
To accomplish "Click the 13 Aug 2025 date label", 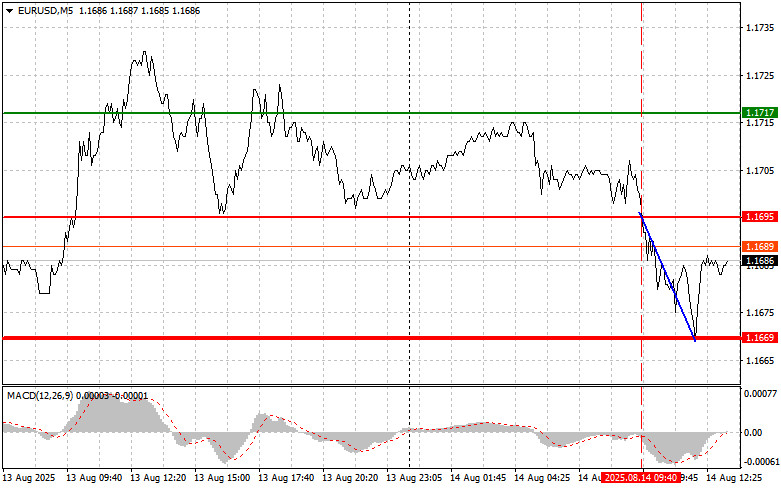I will 28,478.
